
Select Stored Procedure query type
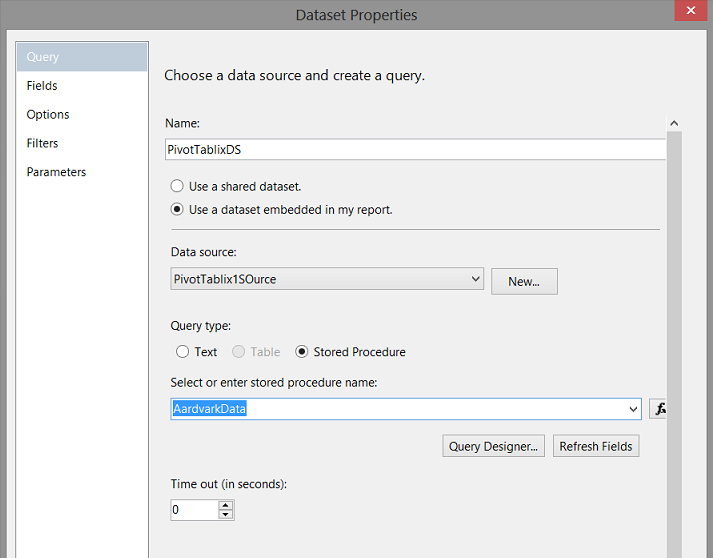(x=301, y=352)
